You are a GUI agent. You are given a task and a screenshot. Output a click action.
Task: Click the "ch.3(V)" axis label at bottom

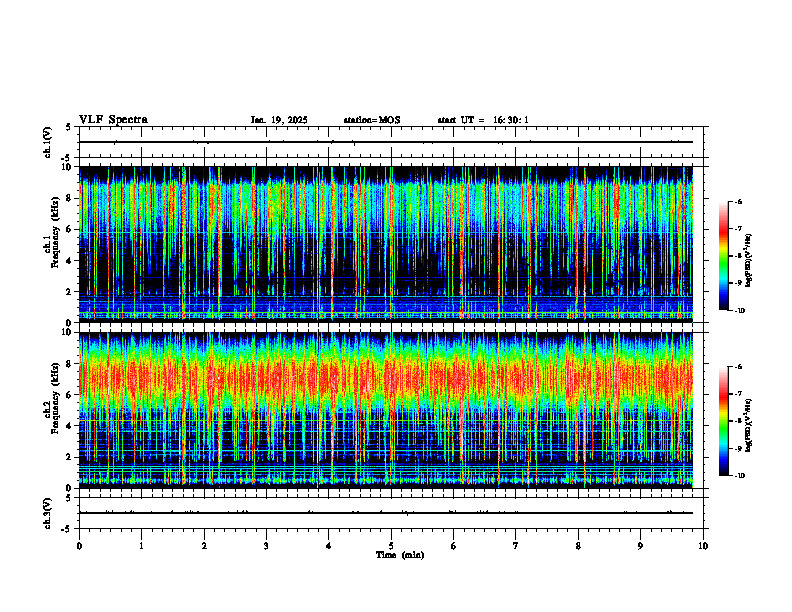coord(47,513)
